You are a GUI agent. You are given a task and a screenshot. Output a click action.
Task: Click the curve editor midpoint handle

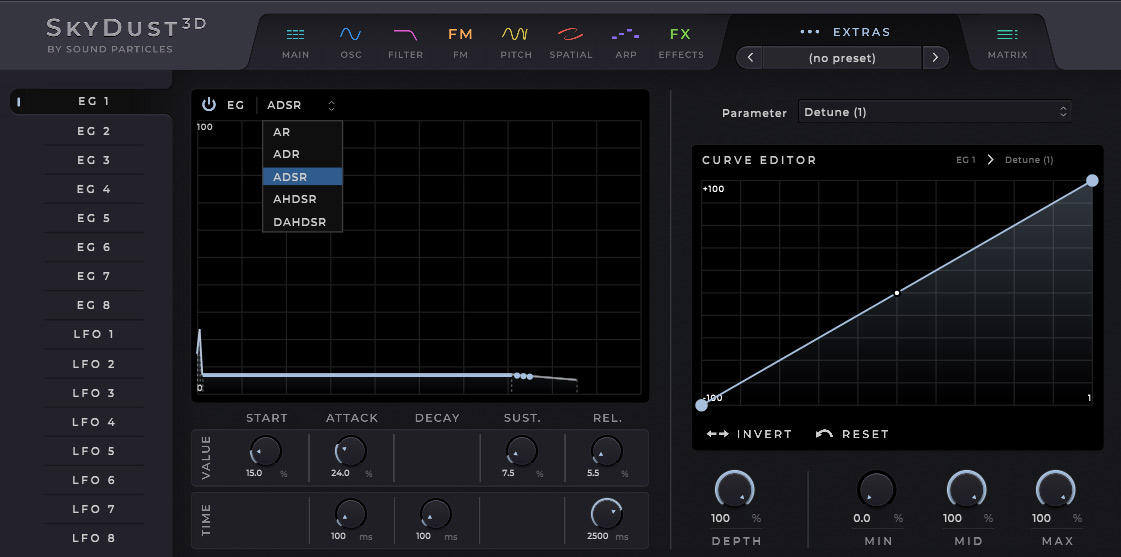coord(897,293)
